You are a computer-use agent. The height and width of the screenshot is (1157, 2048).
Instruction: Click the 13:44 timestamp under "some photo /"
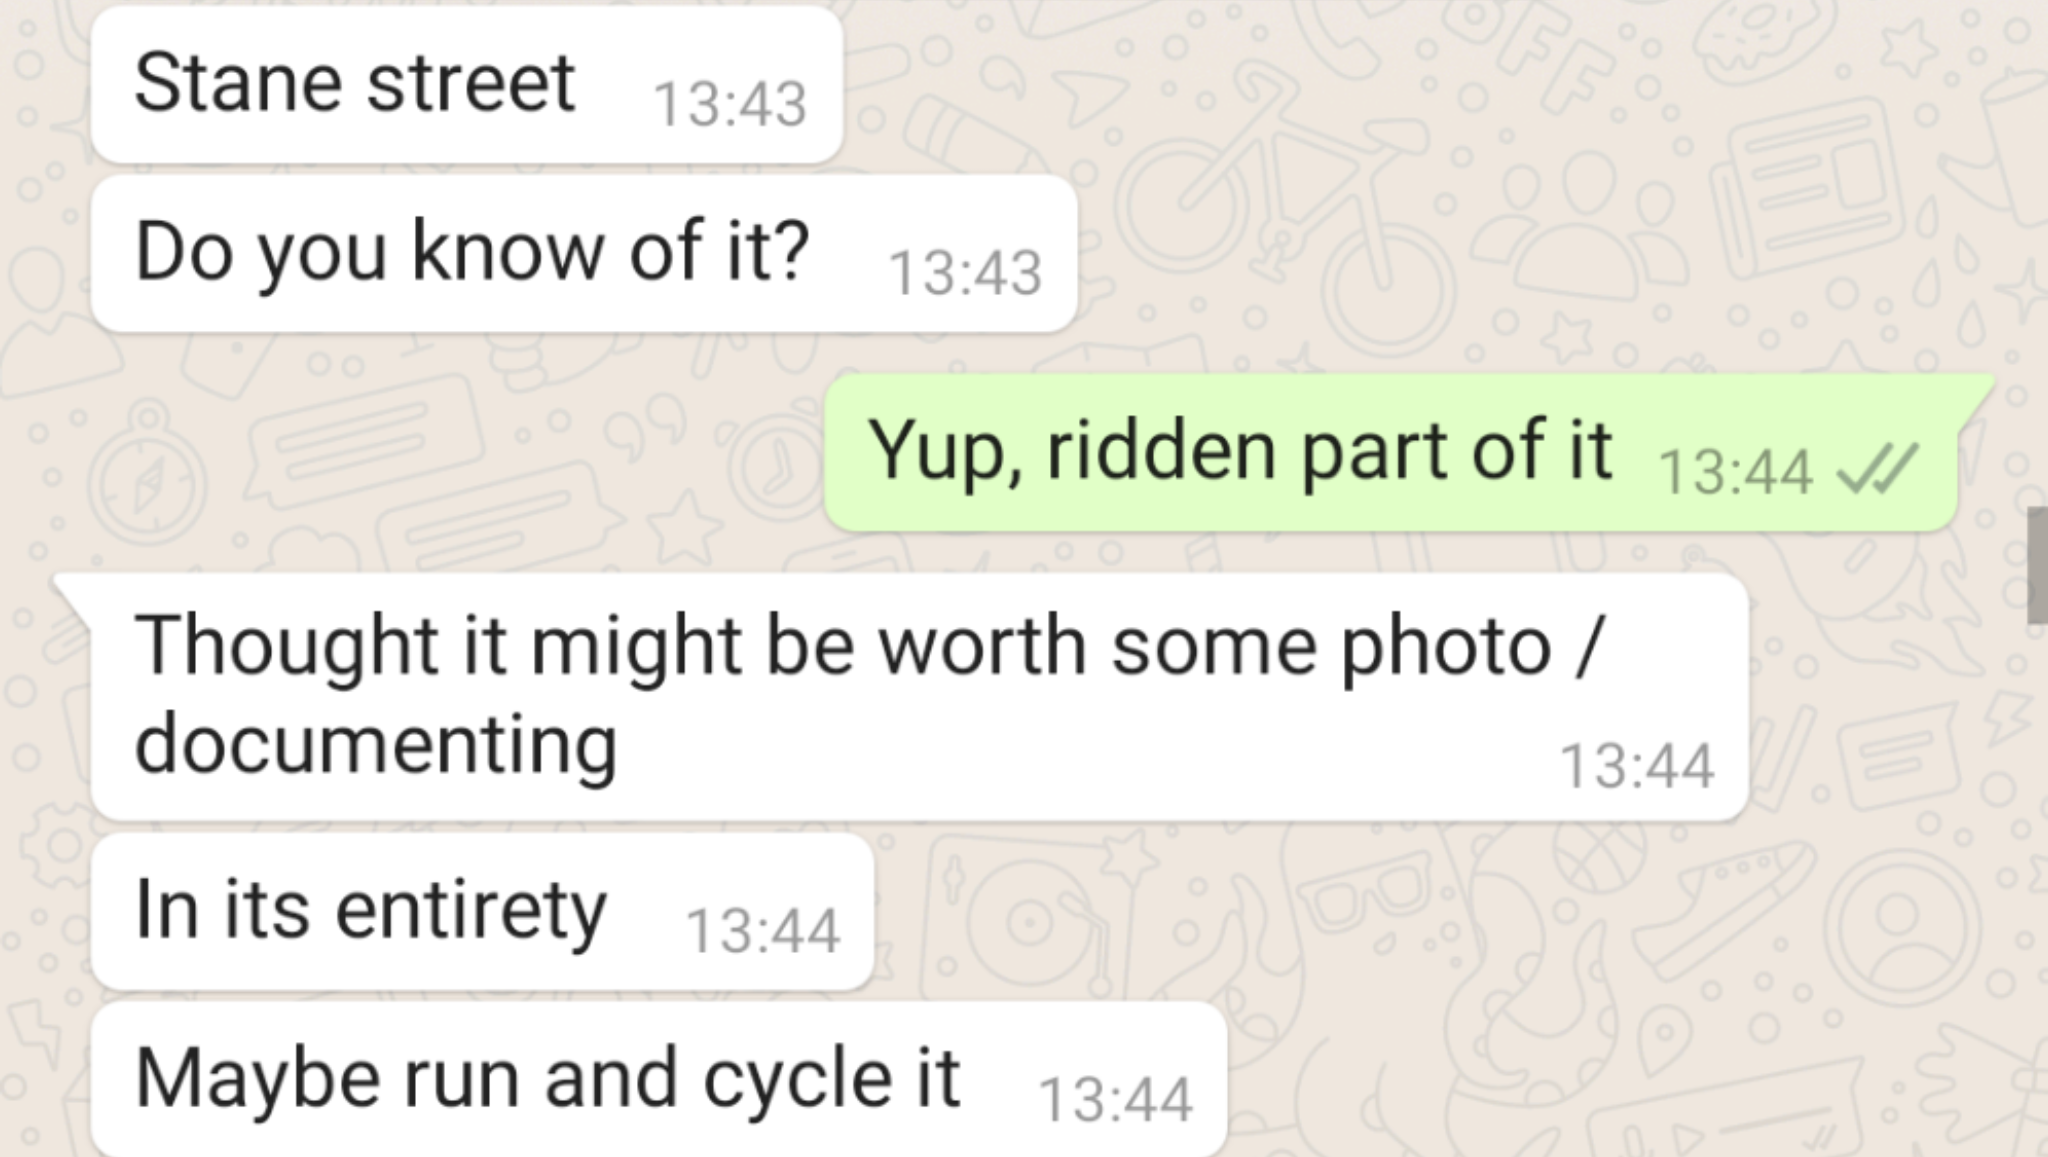(1637, 766)
